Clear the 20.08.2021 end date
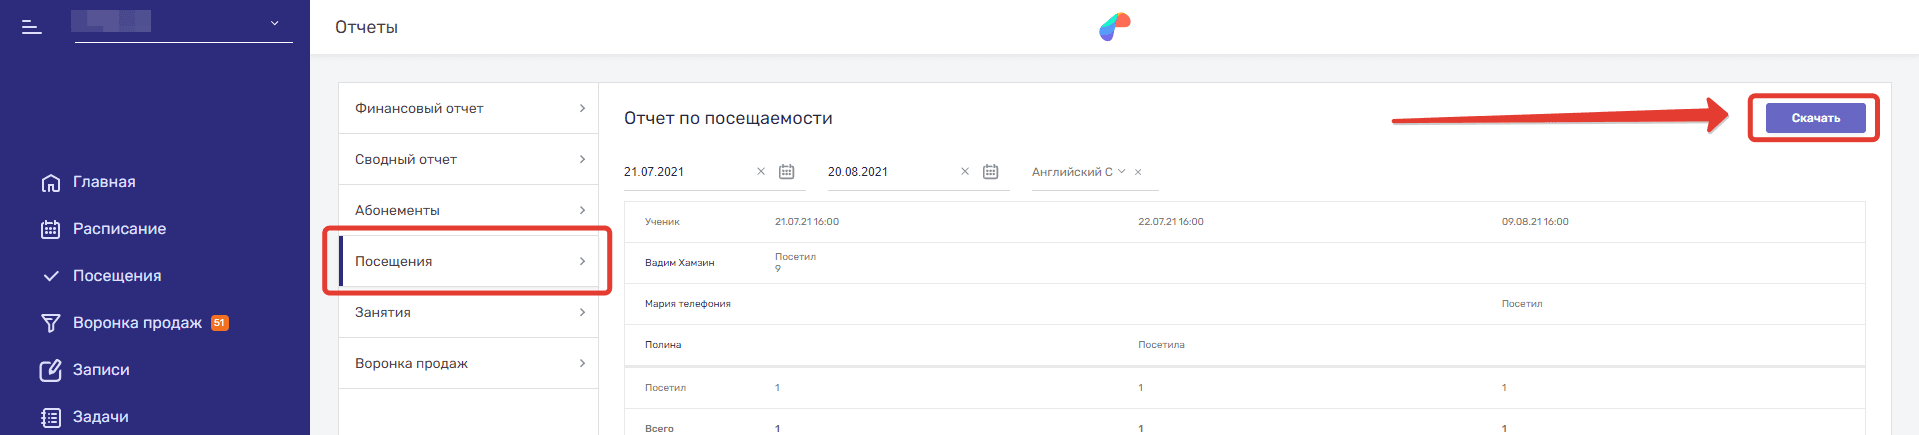 965,172
